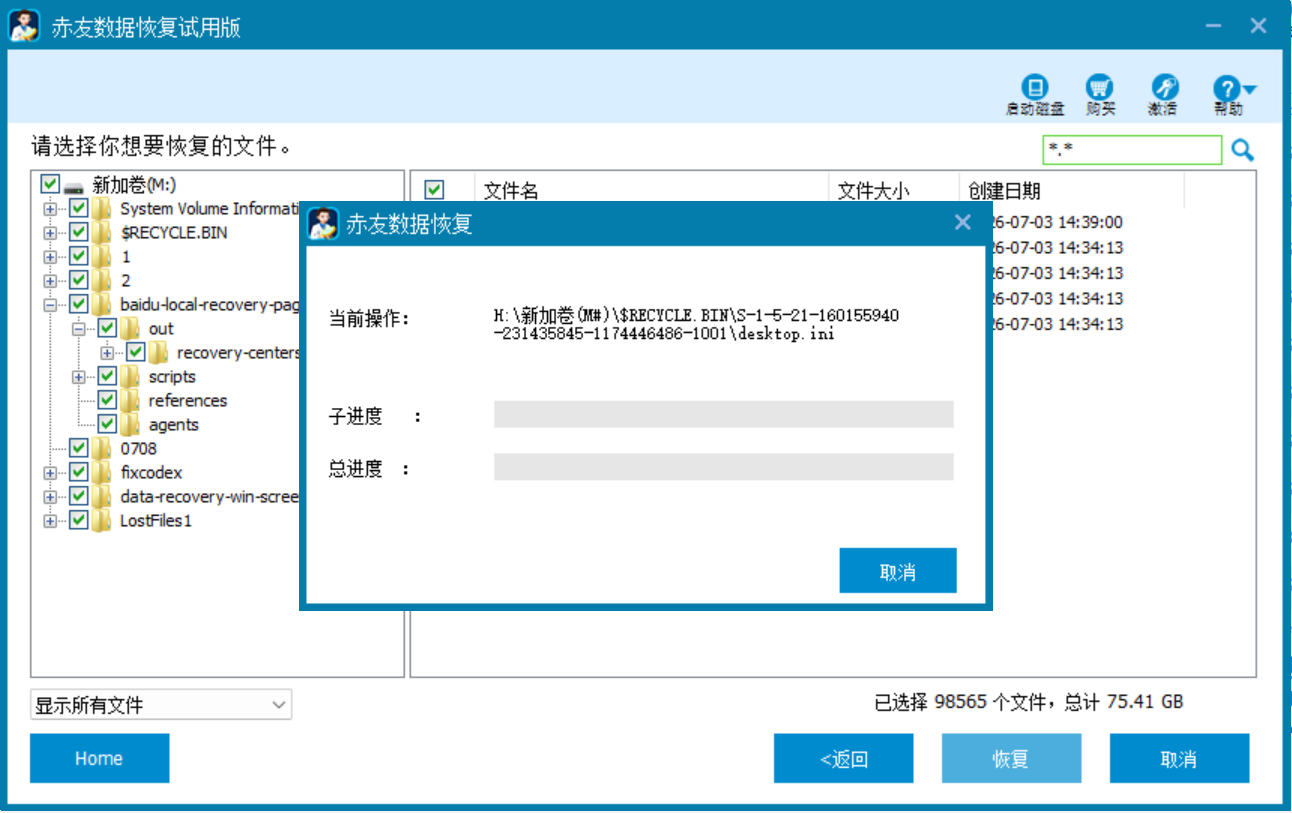The width and height of the screenshot is (1292, 813).
Task: Expand folder 1 in the tree
Action: coord(50,257)
